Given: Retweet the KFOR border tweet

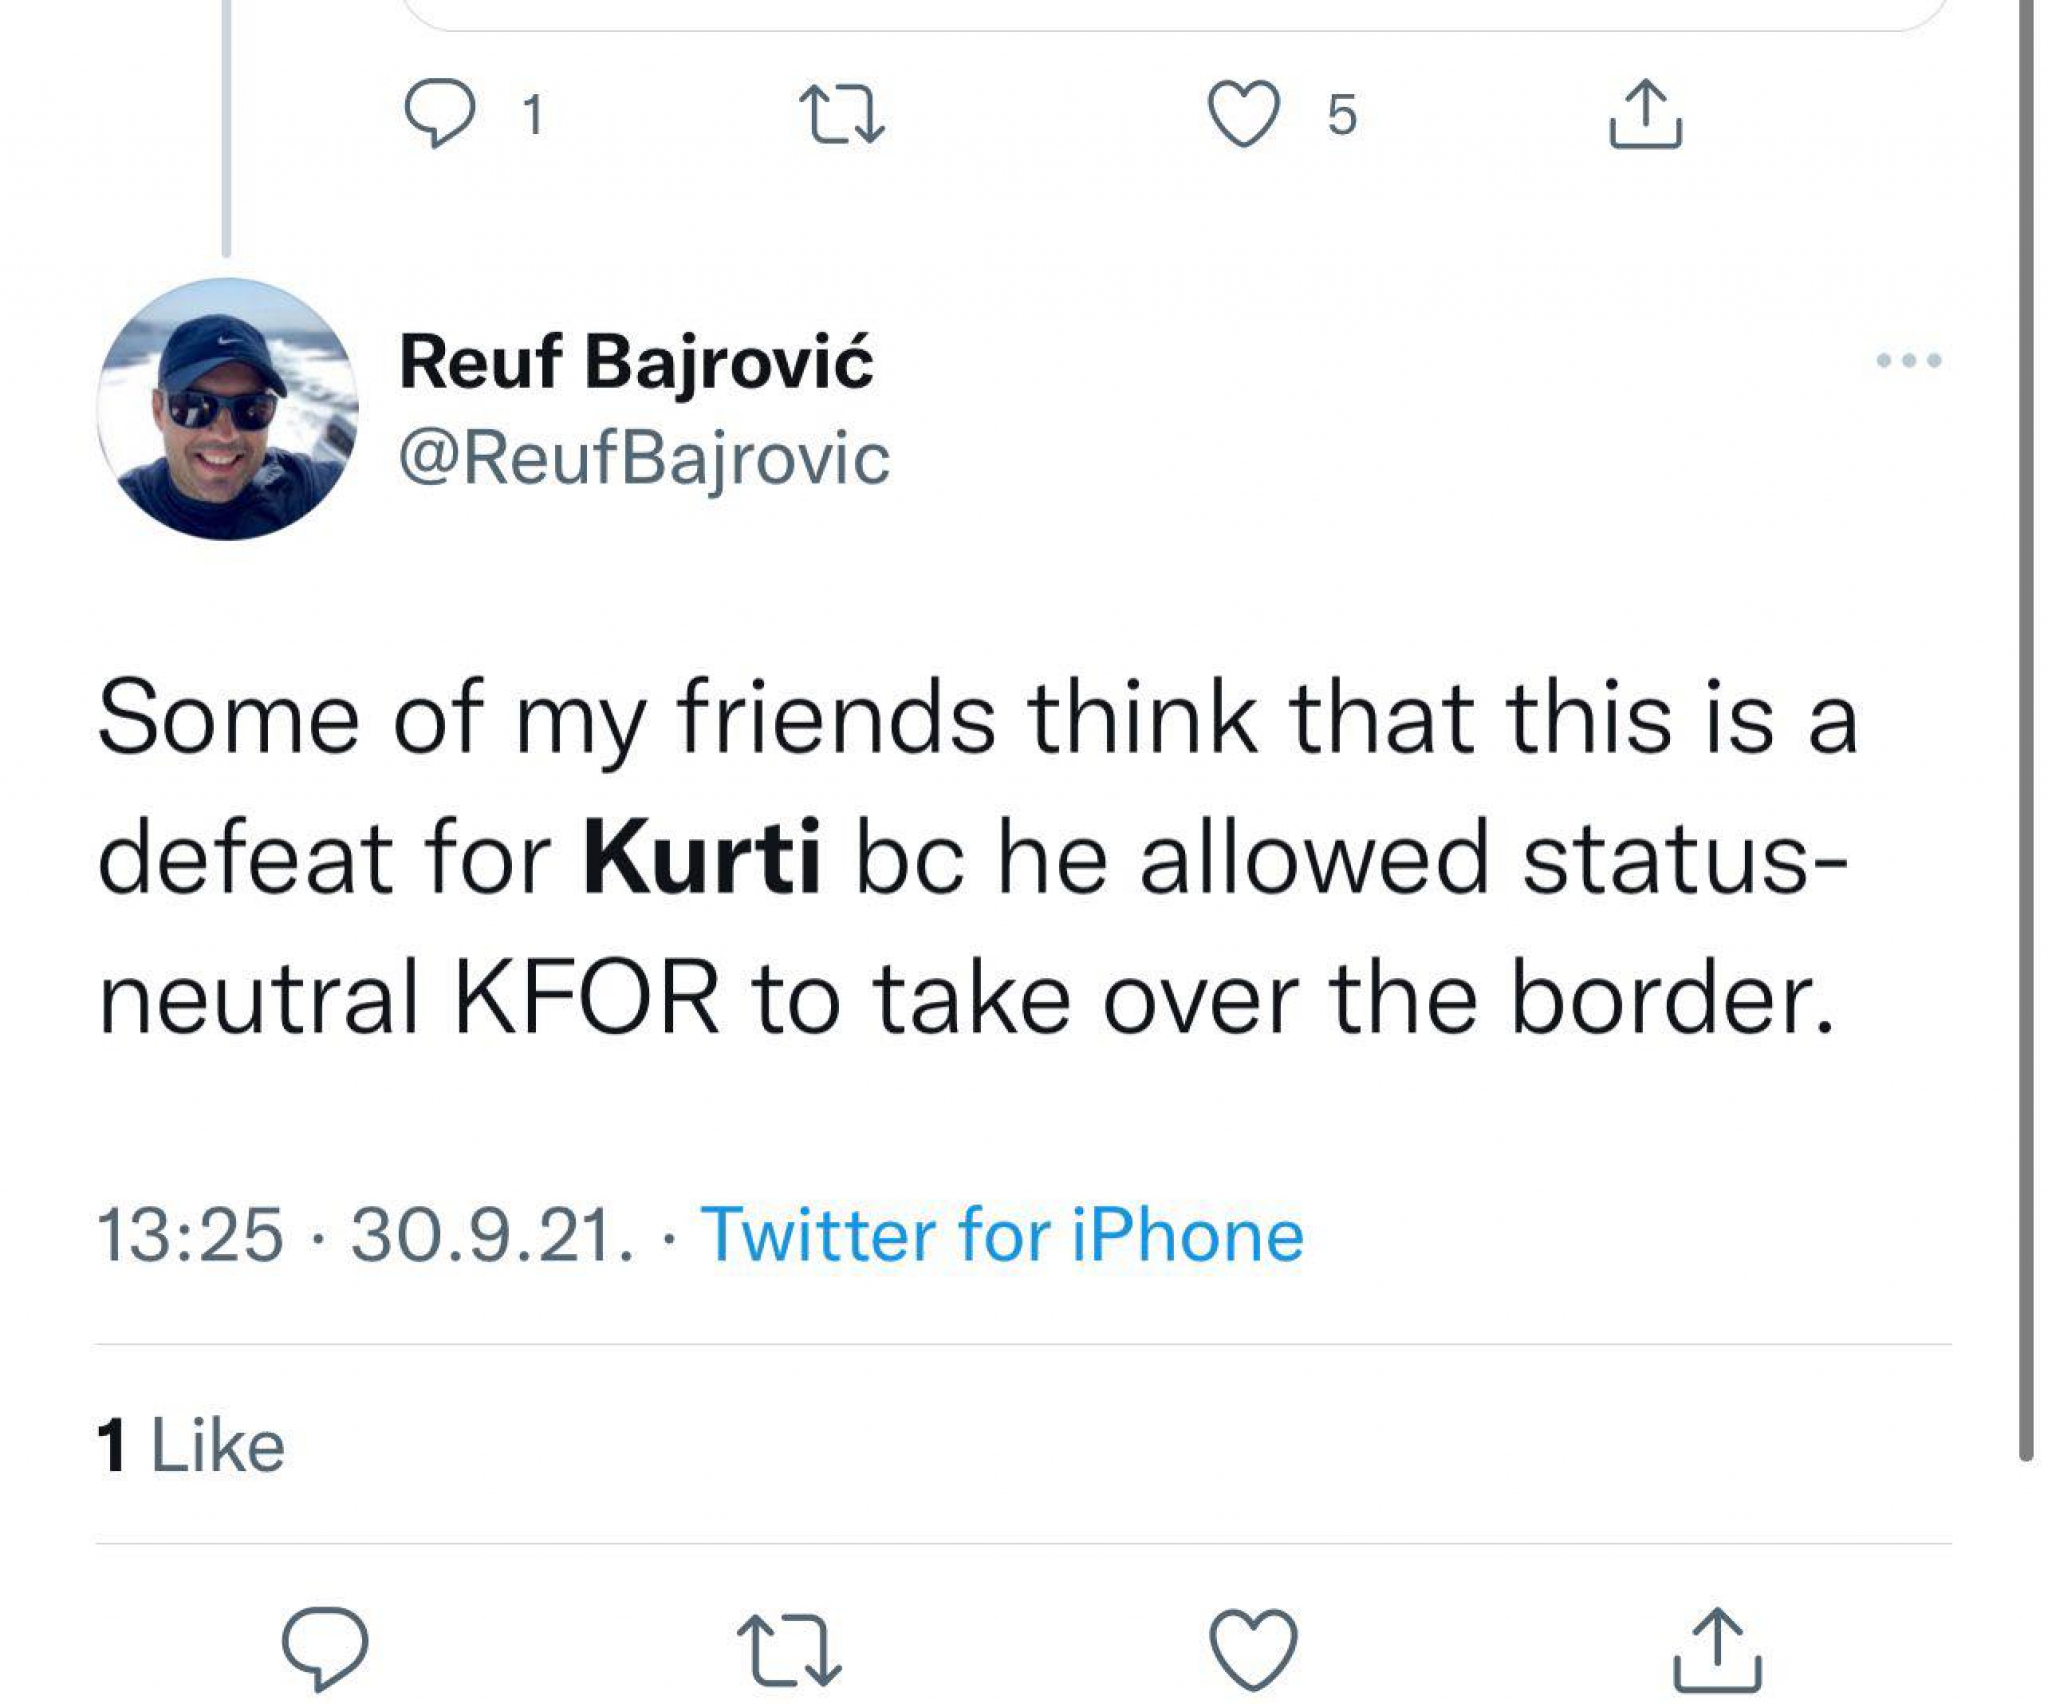Looking at the screenshot, I should click(x=789, y=1647).
